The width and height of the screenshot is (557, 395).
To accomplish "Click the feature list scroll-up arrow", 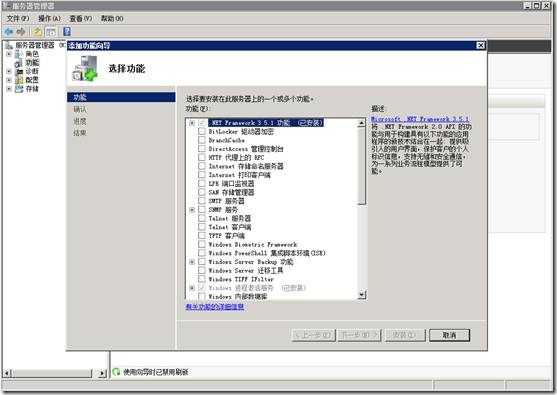I will (361, 123).
